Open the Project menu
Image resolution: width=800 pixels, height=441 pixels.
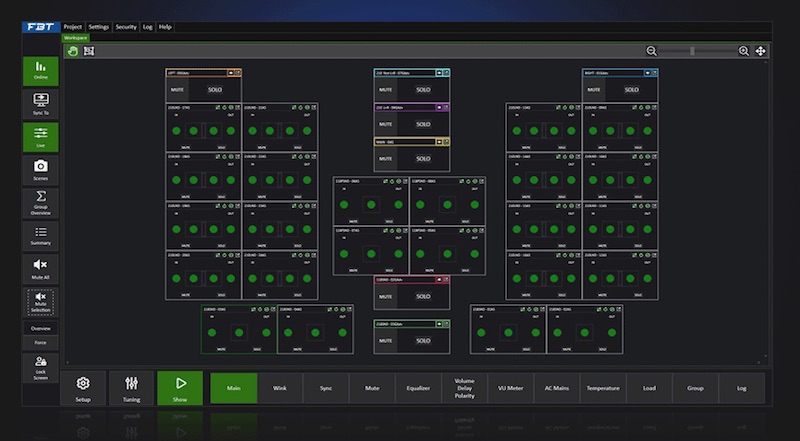pos(72,27)
